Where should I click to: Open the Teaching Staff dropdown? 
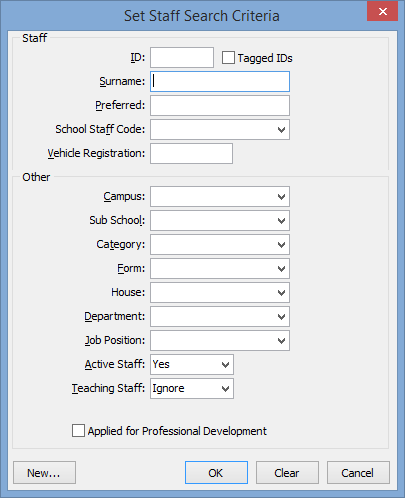click(192, 388)
